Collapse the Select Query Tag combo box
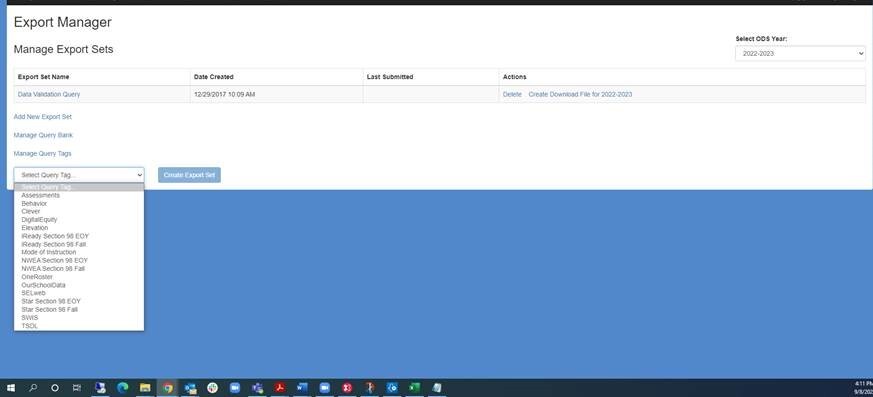The image size is (873, 397). click(x=79, y=175)
